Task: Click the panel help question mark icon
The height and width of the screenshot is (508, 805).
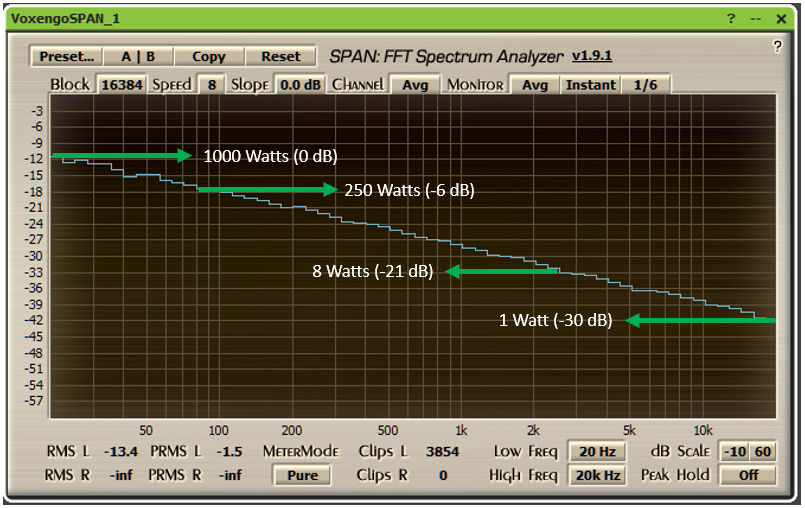Action: [777, 46]
